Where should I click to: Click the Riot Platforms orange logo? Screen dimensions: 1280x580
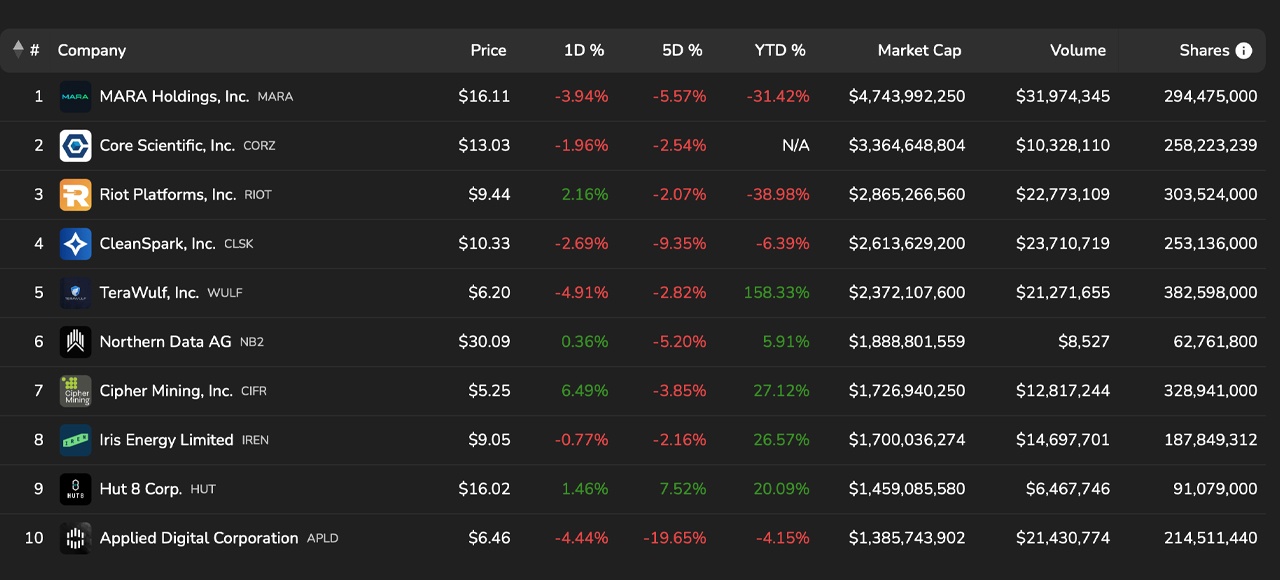75,195
